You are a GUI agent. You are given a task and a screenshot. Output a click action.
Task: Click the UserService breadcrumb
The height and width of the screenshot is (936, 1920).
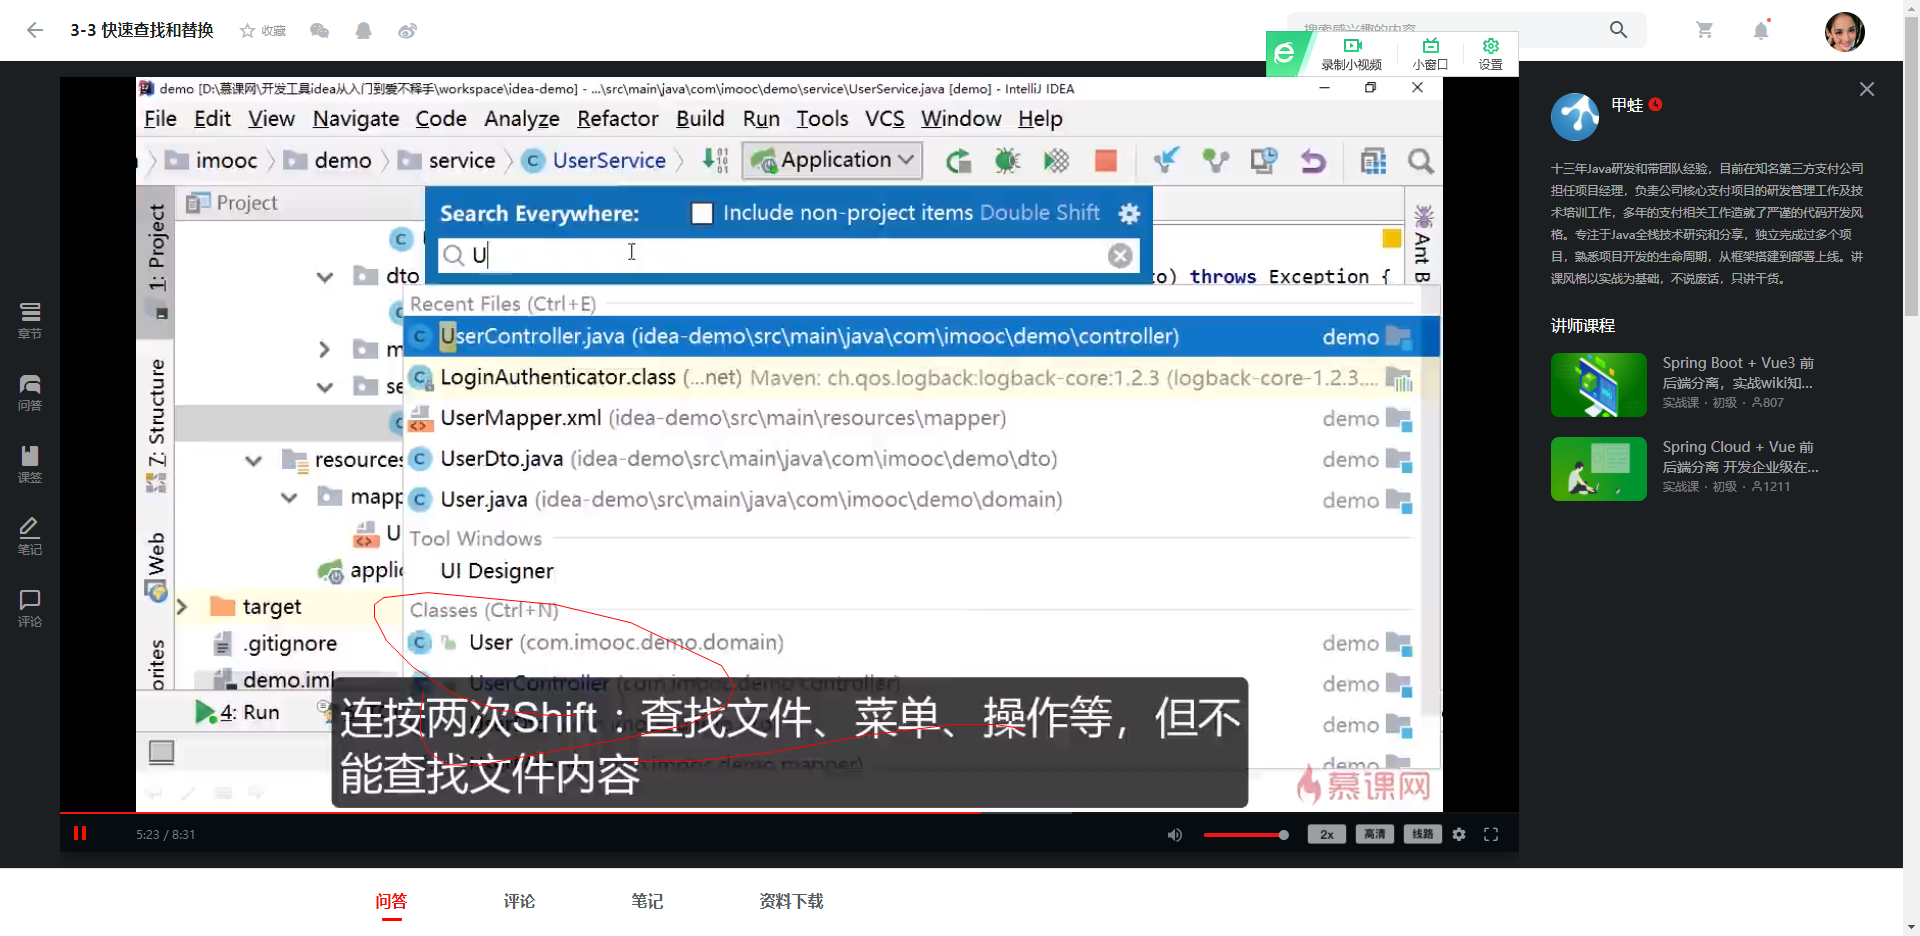tap(595, 160)
